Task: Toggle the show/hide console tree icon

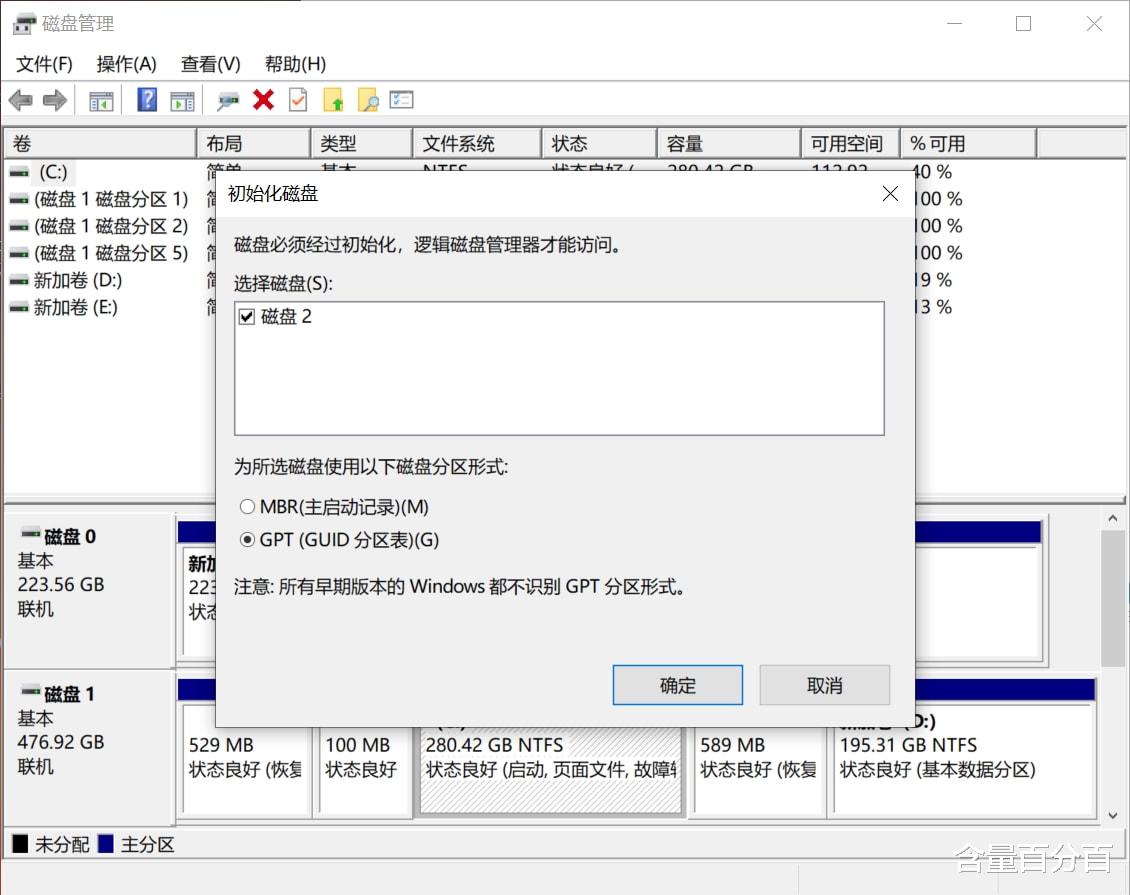Action: coord(100,100)
